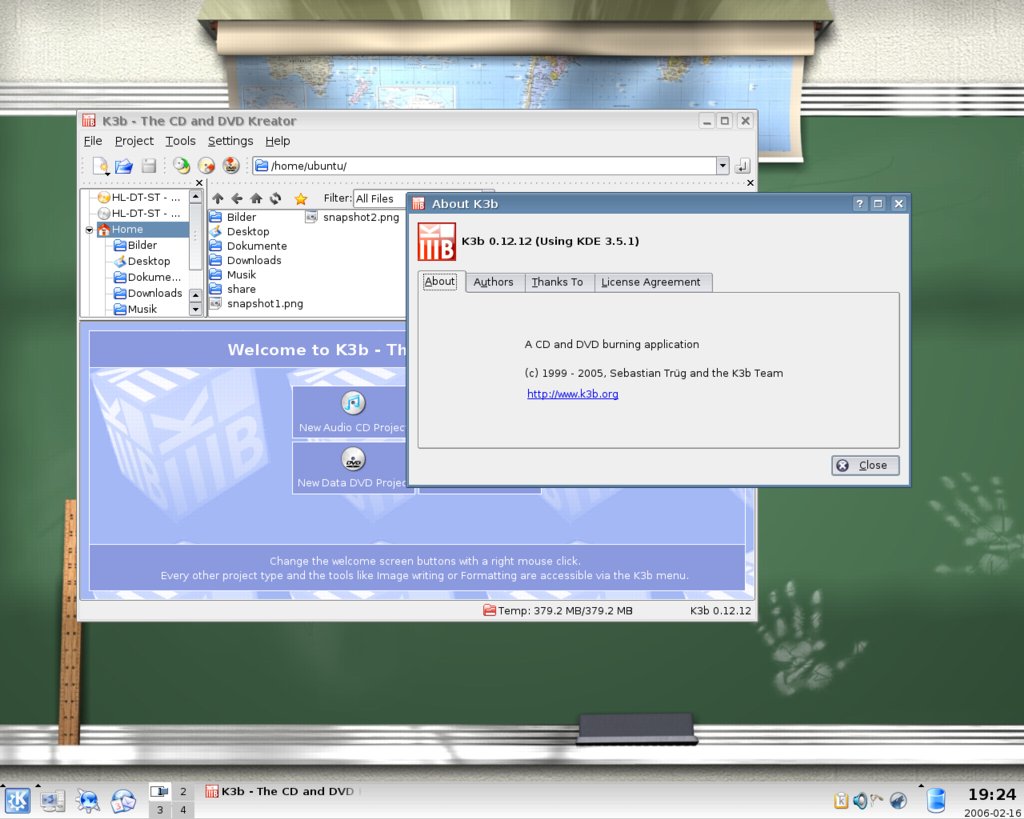Select the share folder in file list

click(232, 289)
